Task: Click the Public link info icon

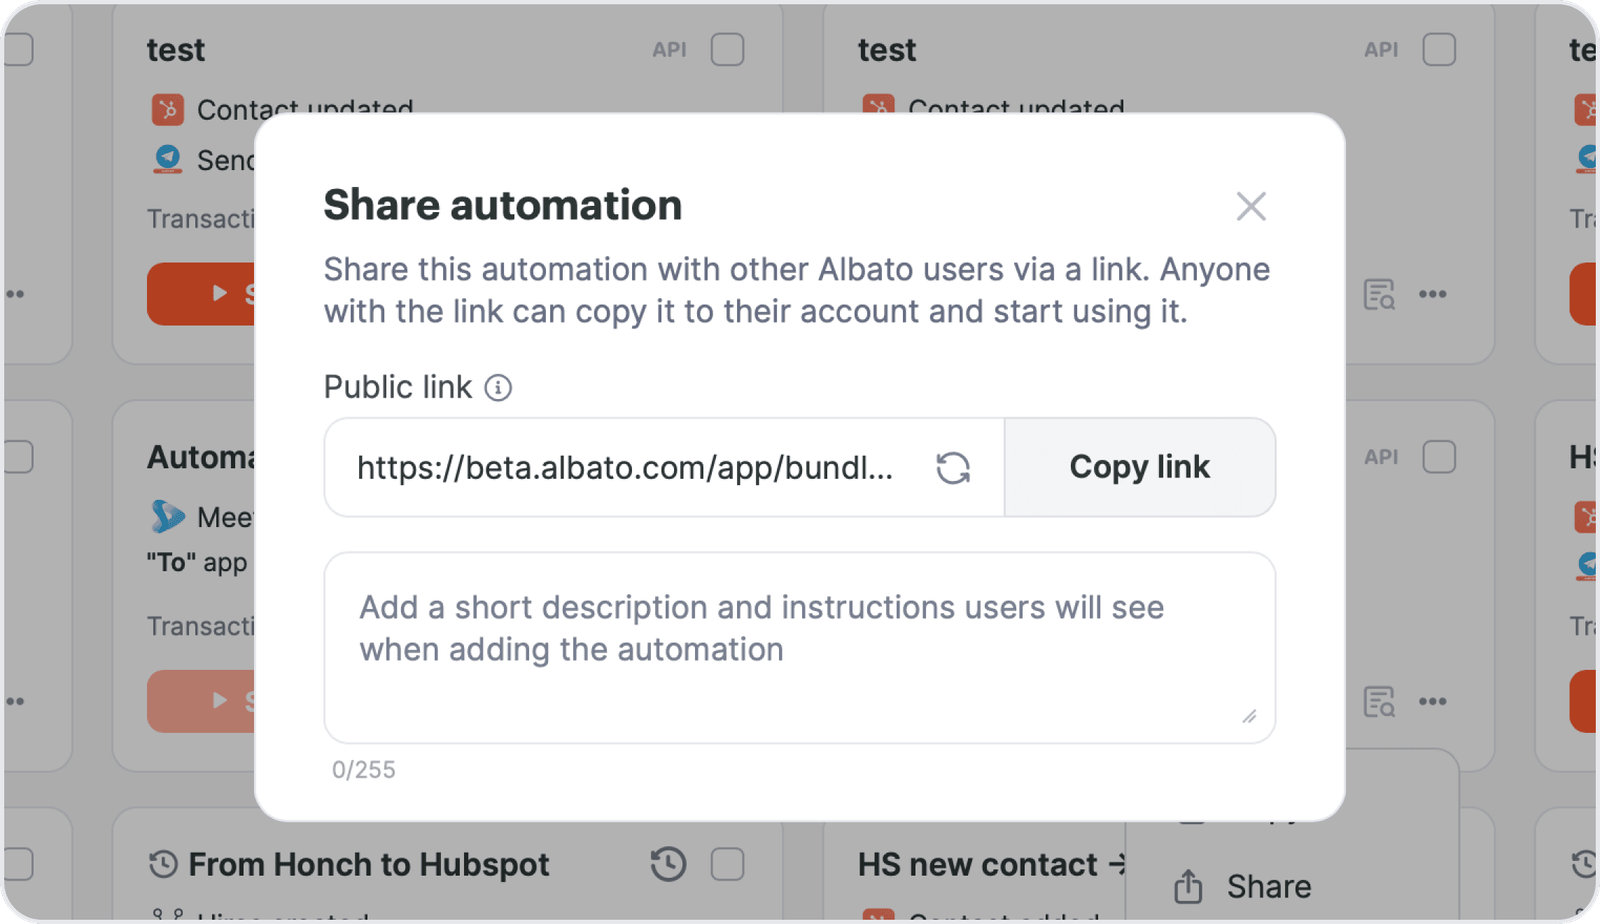Action: click(498, 388)
